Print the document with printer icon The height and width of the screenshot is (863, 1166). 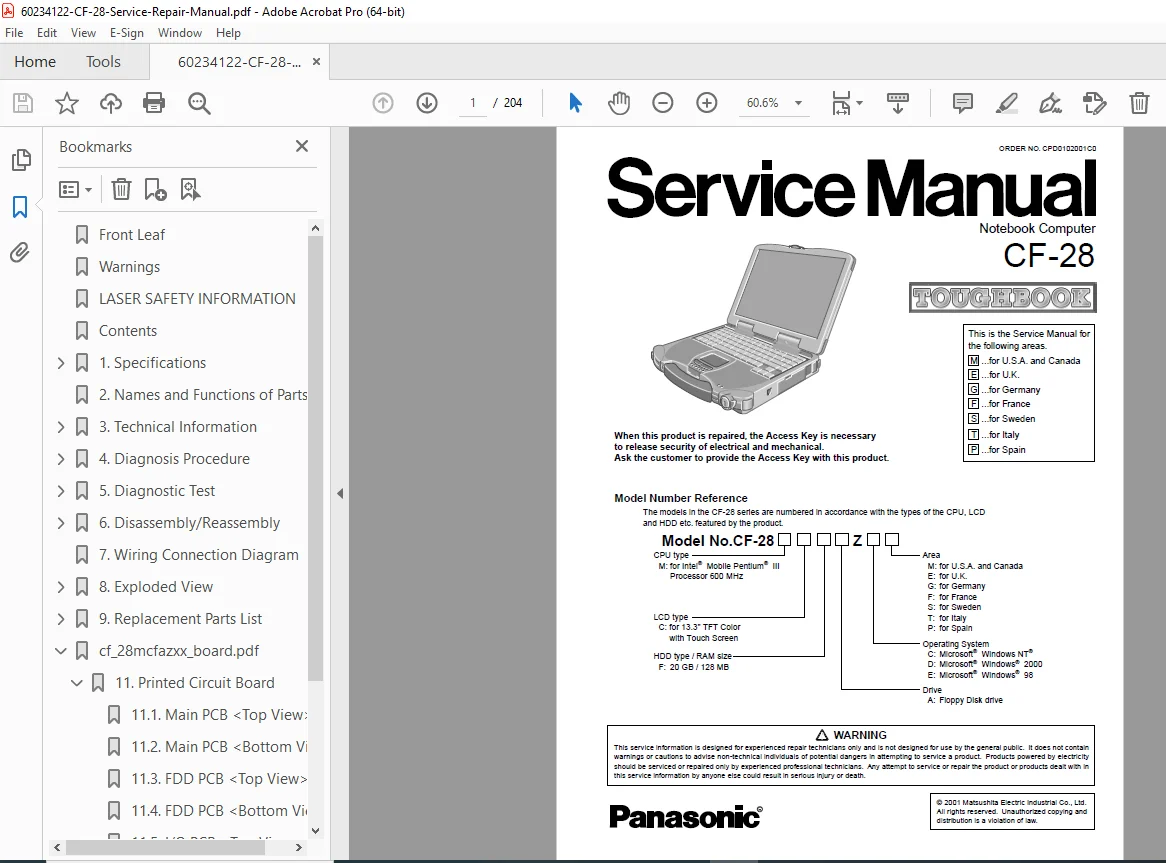(x=154, y=103)
